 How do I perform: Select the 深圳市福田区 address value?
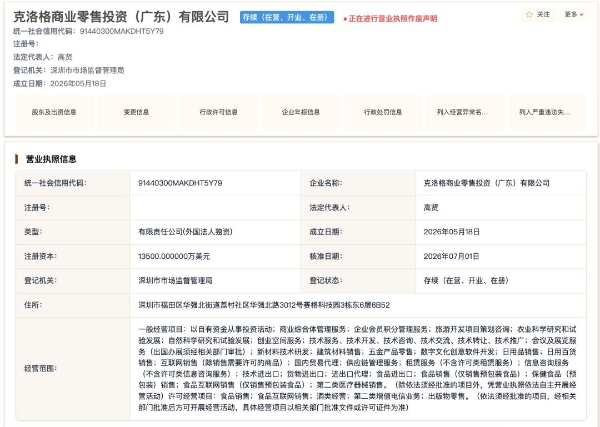coord(264,305)
